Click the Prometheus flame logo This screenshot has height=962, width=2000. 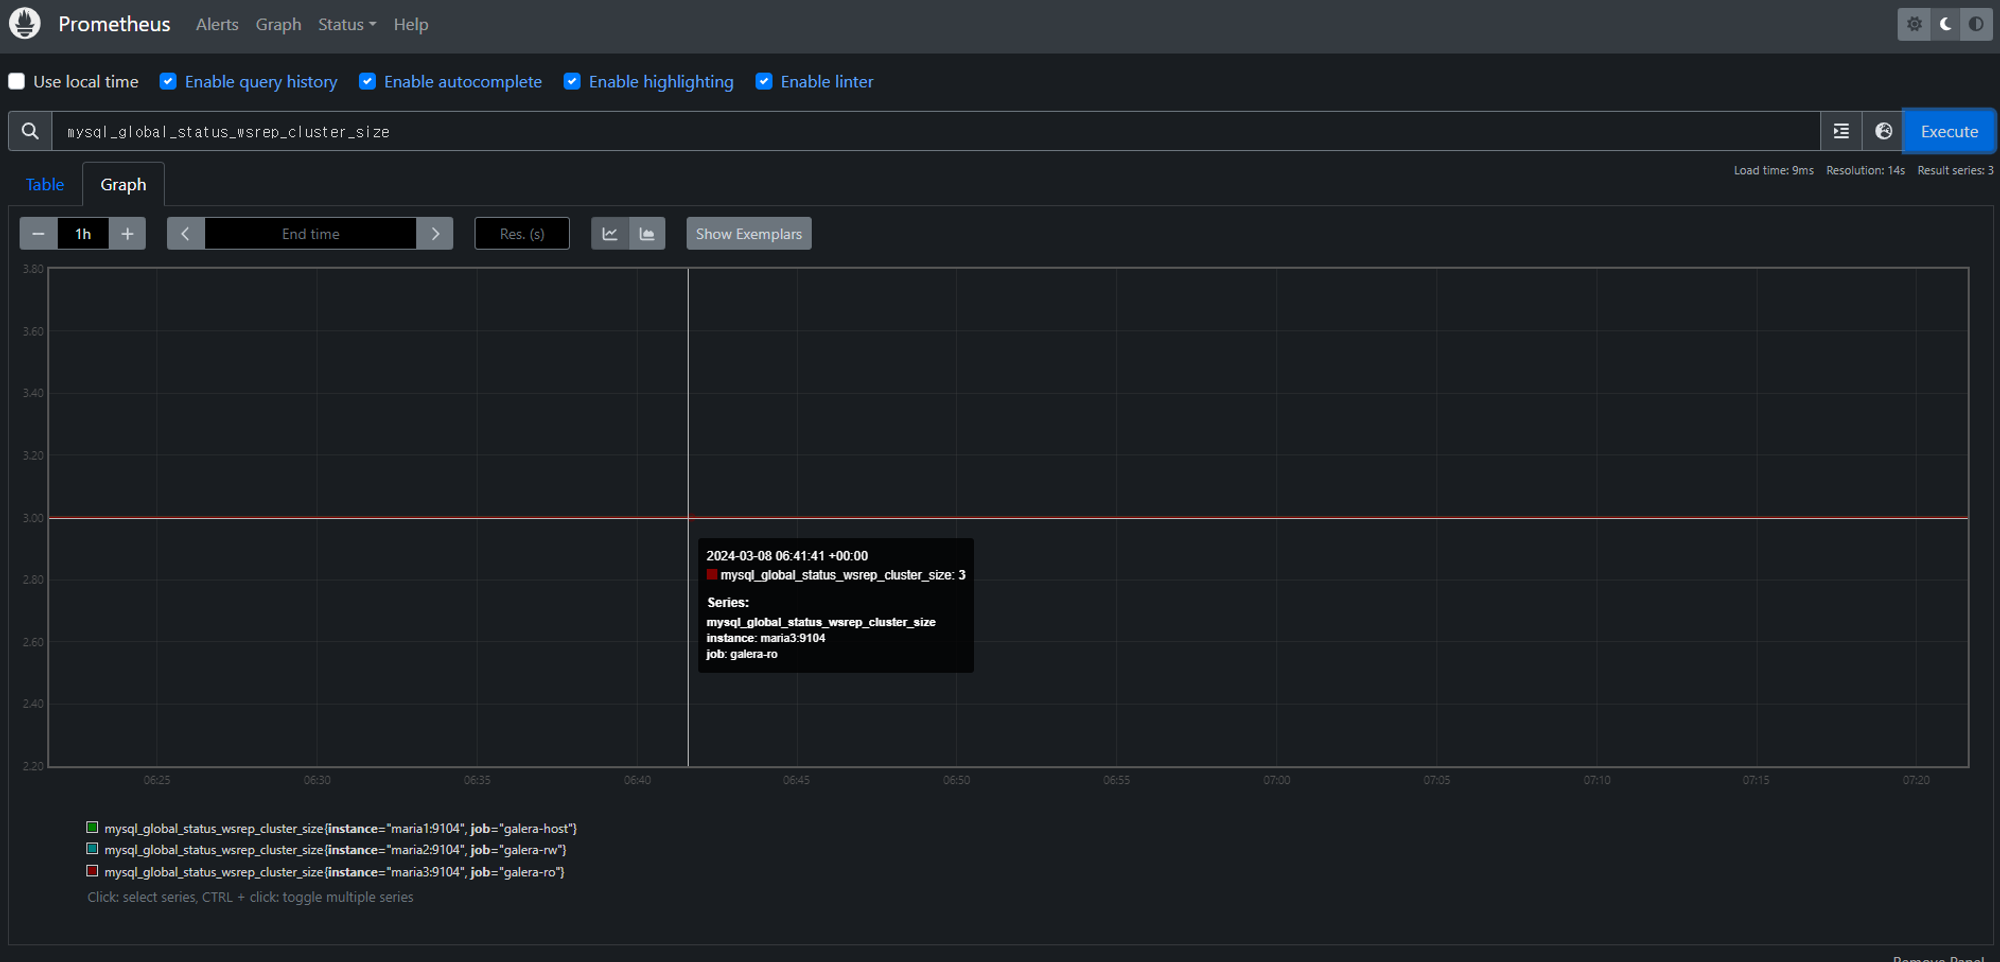pyautogui.click(x=25, y=23)
